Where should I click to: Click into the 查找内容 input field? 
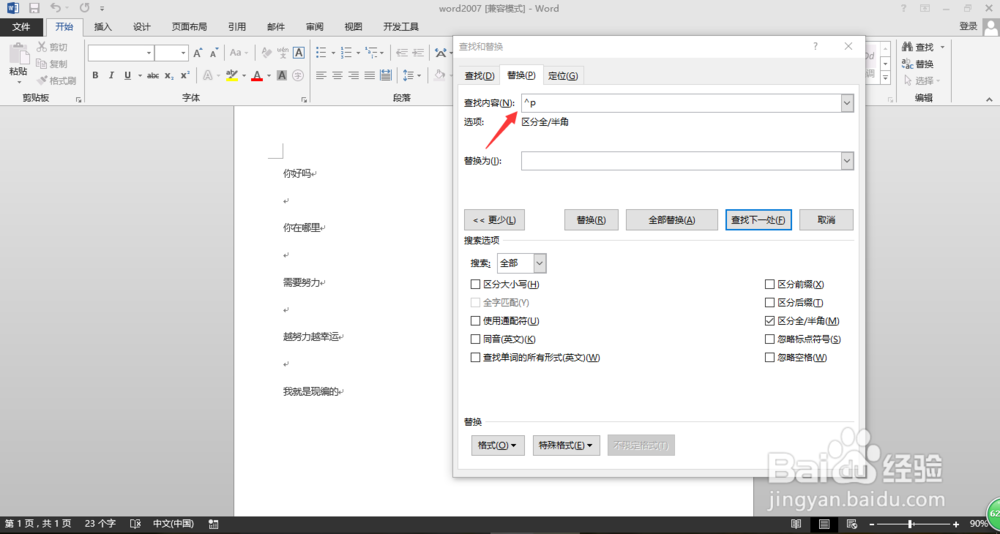point(681,103)
